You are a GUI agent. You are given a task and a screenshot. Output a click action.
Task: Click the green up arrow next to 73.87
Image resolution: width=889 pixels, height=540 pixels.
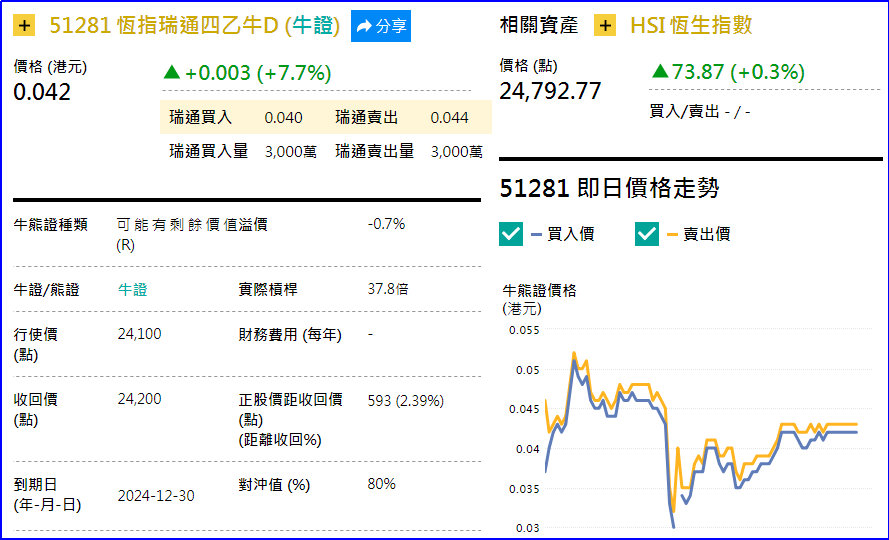click(x=659, y=72)
